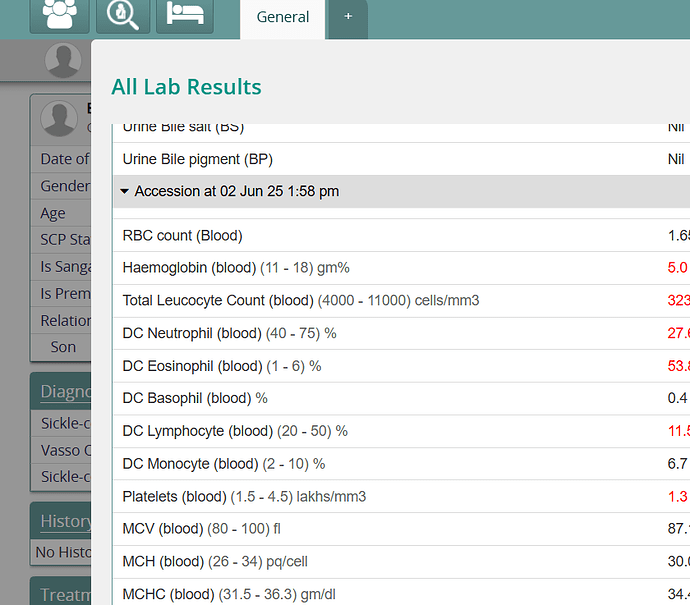The height and width of the screenshot is (605, 690).
Task: Open the plus tab for new dashboard
Action: pos(348,17)
